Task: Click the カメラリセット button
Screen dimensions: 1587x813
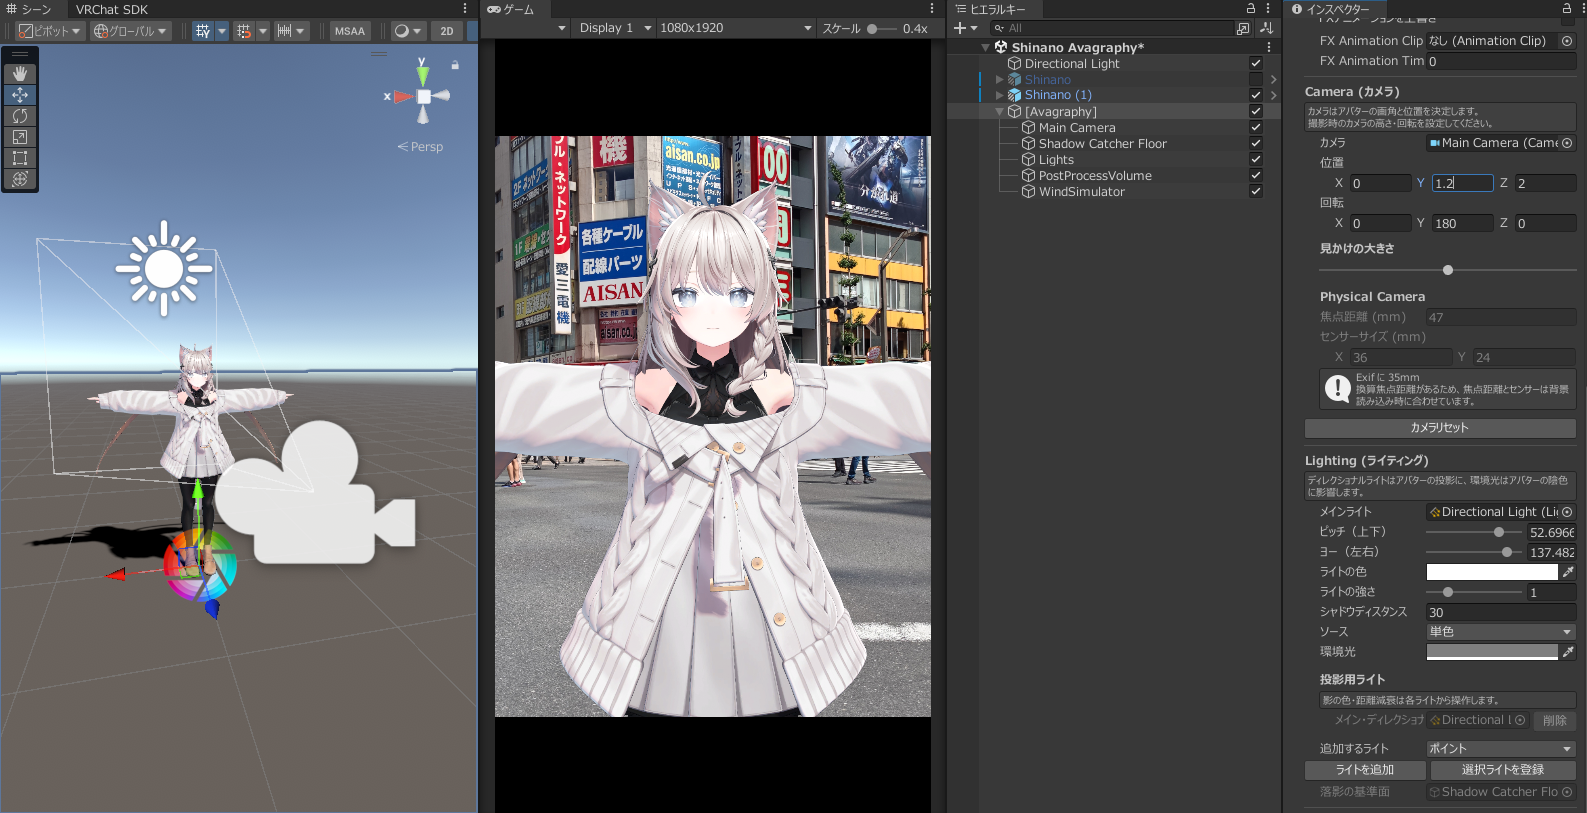Action: (x=1440, y=428)
